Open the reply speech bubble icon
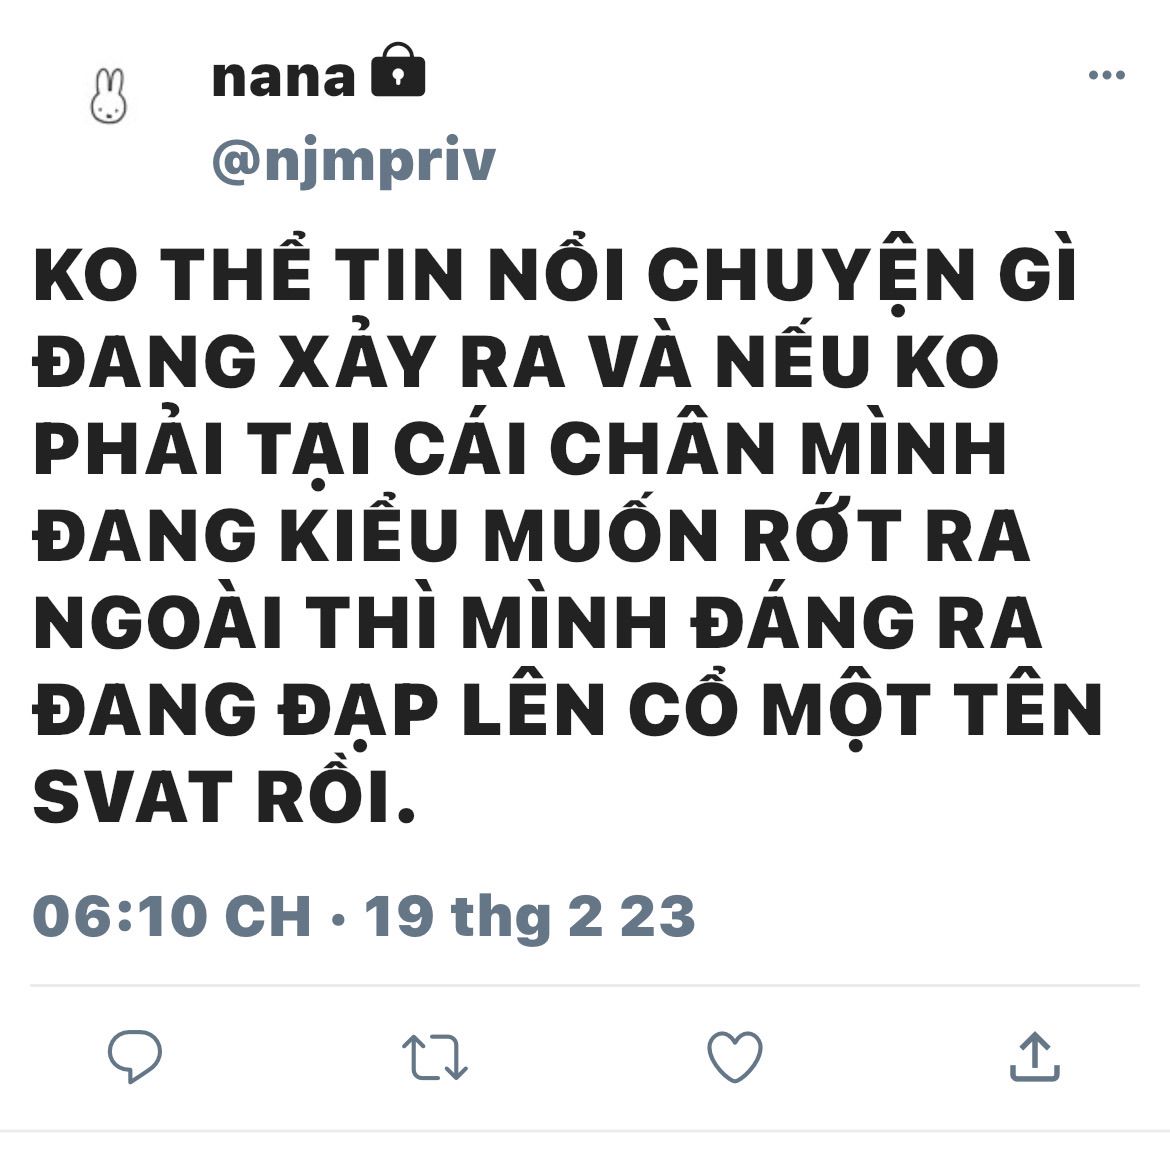 click(135, 1056)
